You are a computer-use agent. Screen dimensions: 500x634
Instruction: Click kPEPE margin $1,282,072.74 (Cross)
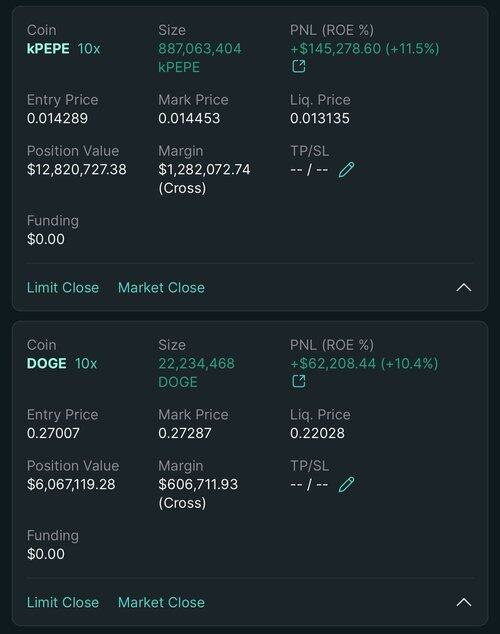pyautogui.click(x=204, y=178)
